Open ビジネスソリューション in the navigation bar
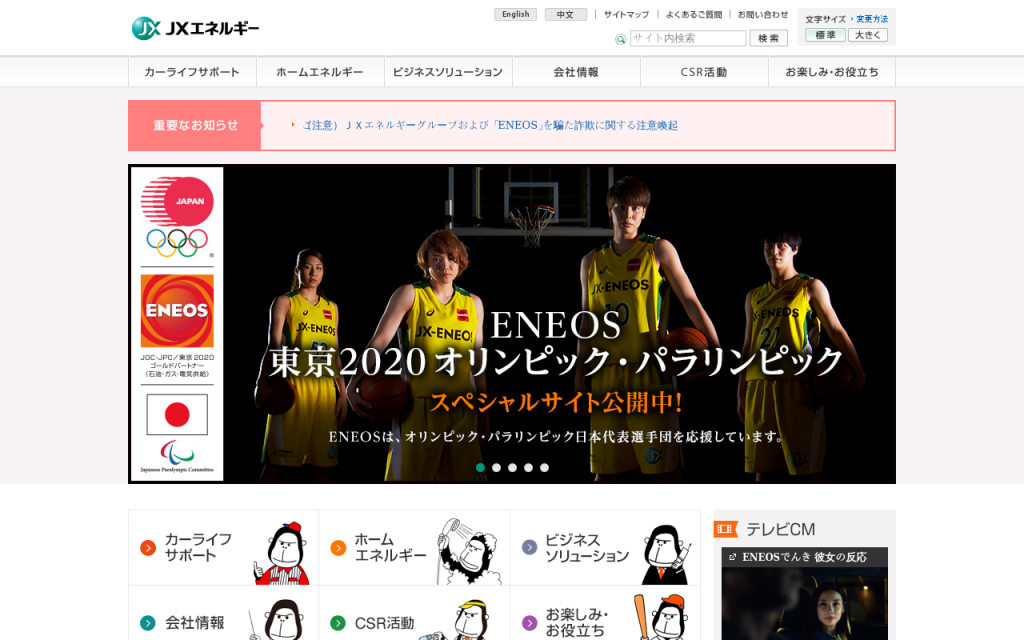 pos(448,72)
